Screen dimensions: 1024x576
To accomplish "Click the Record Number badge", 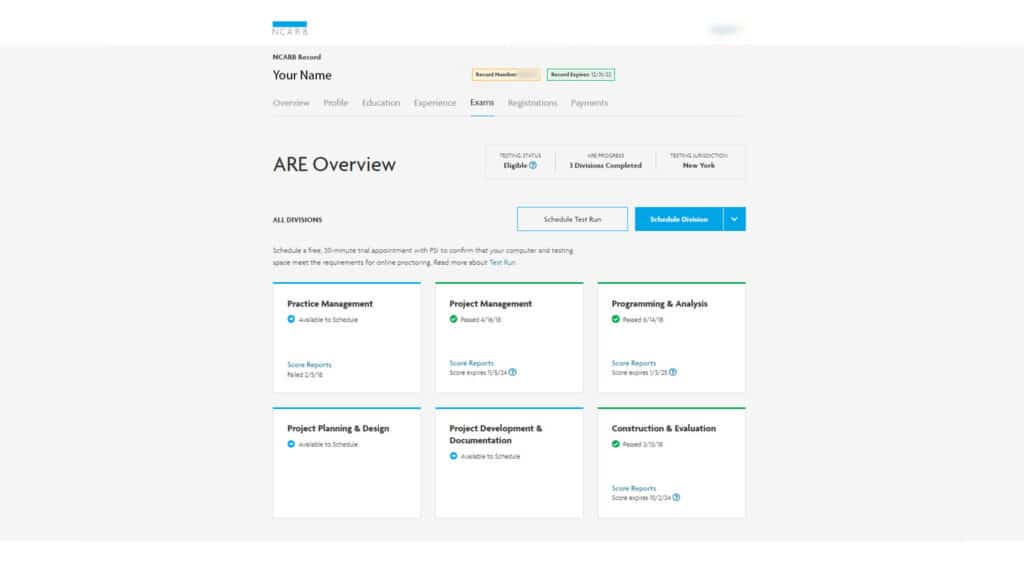I will (506, 74).
